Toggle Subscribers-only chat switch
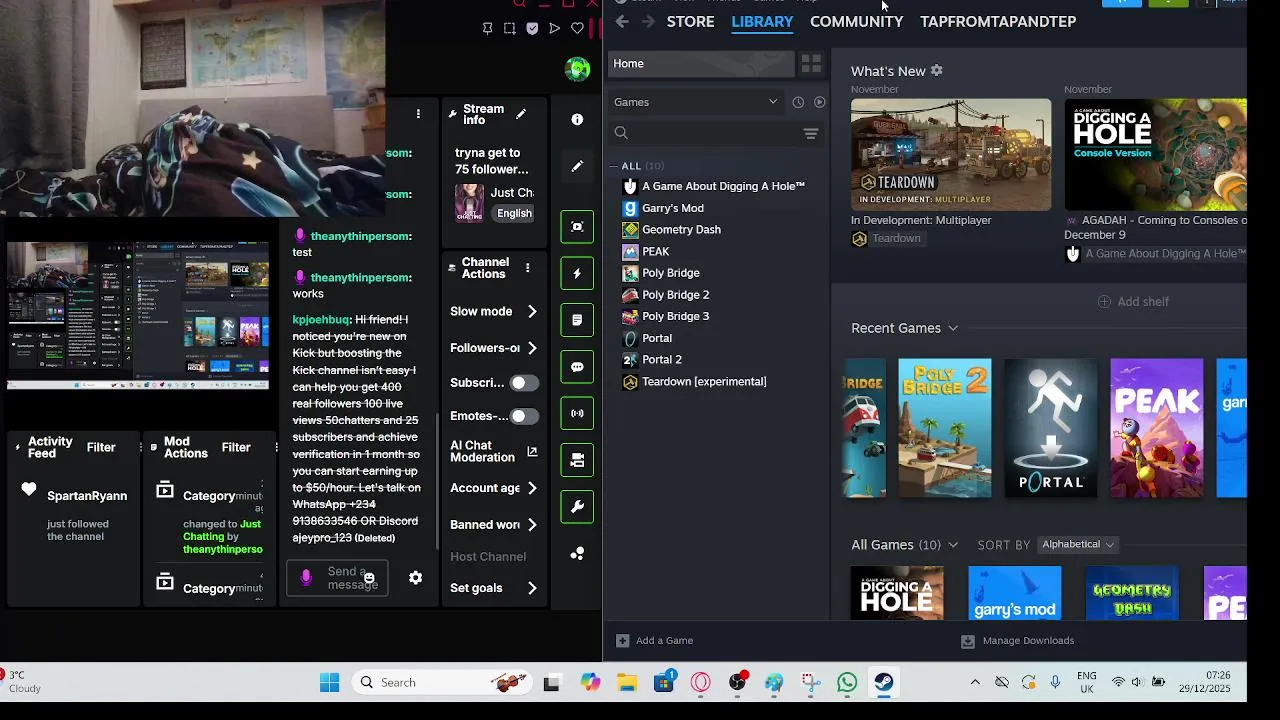 click(x=524, y=383)
